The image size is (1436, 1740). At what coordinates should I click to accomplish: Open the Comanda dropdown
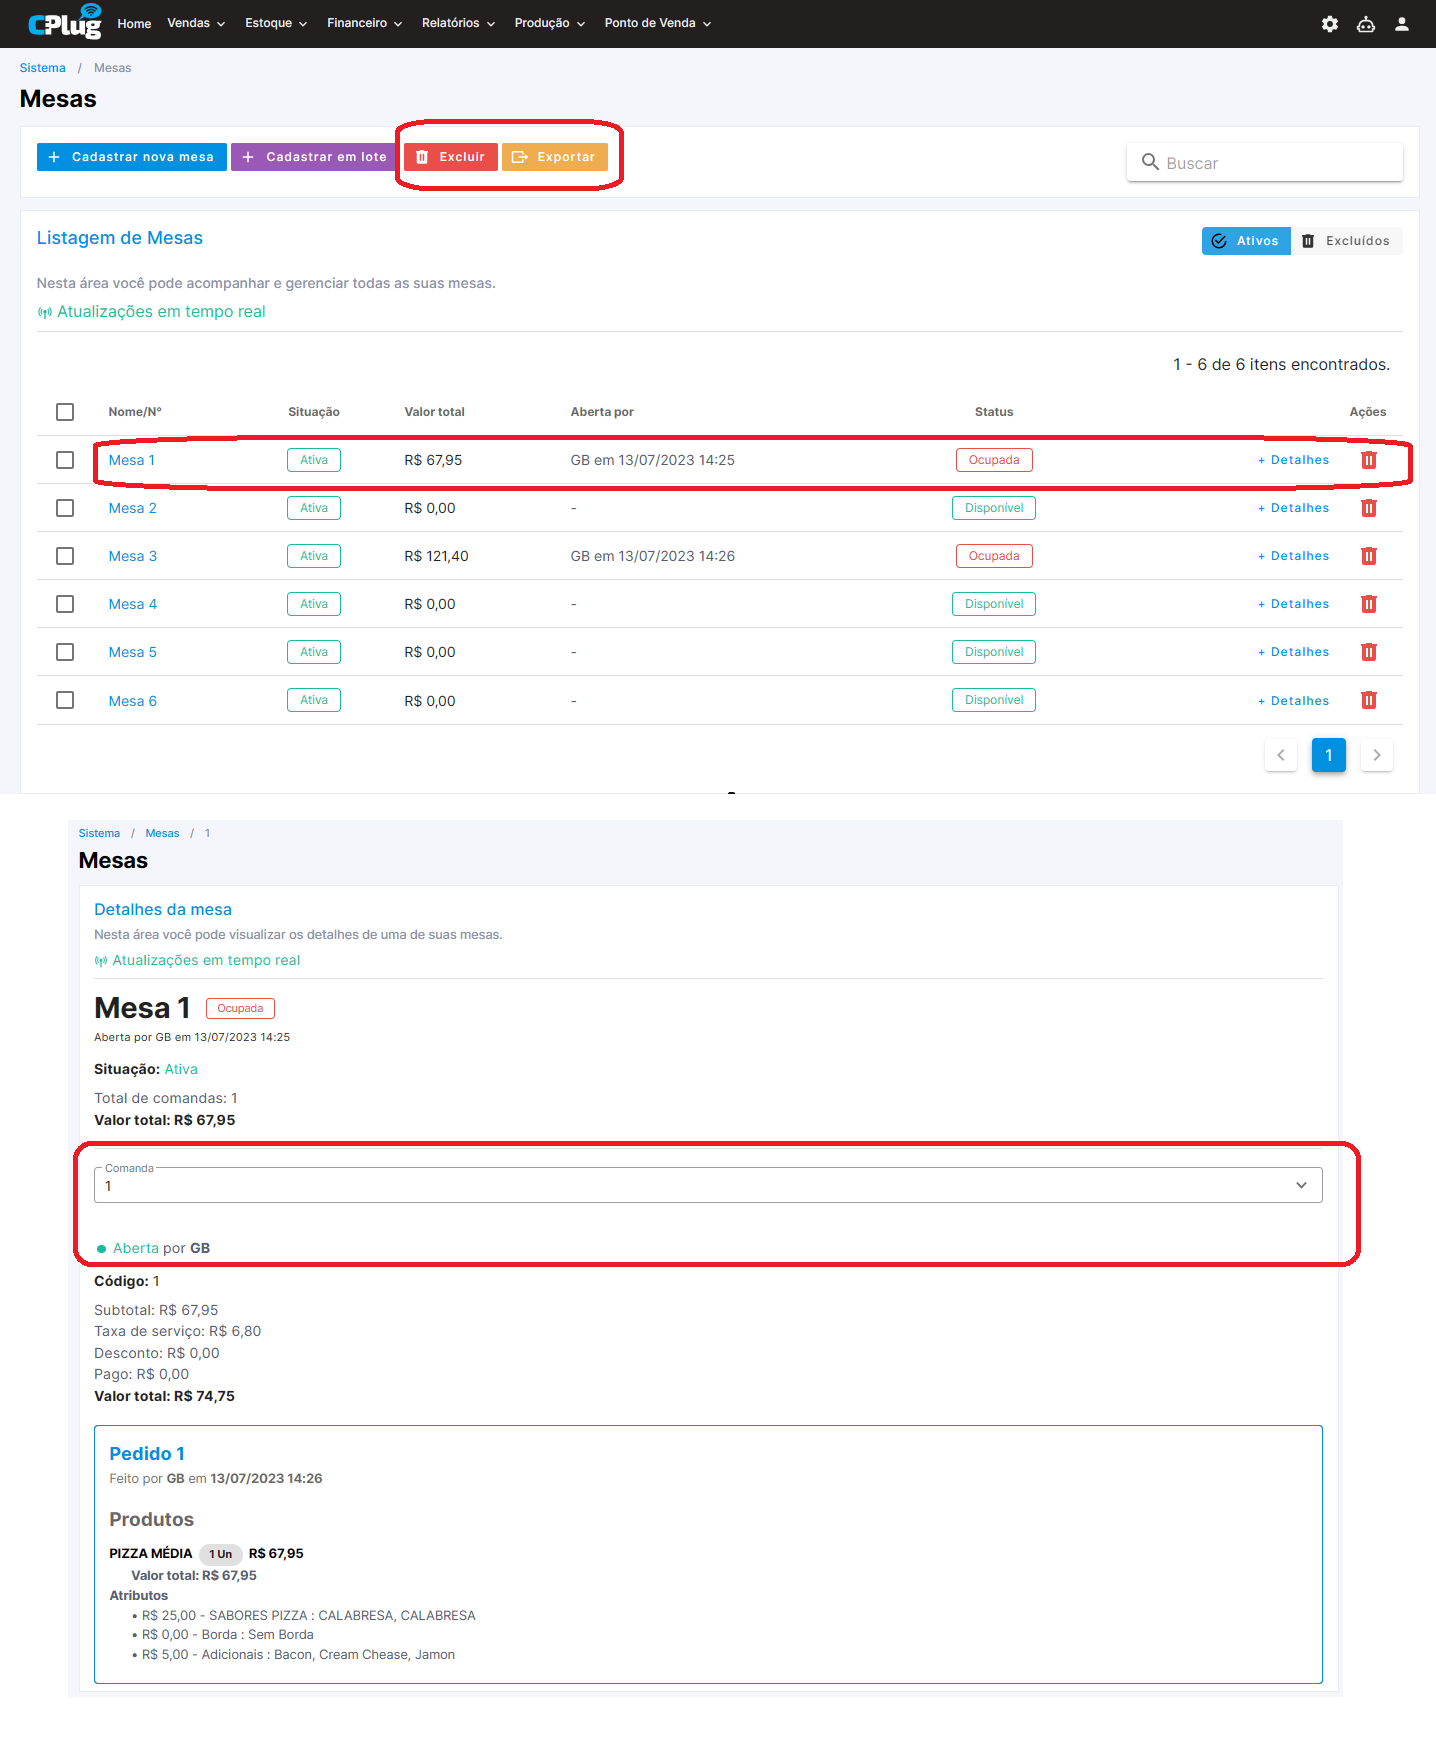(708, 1185)
